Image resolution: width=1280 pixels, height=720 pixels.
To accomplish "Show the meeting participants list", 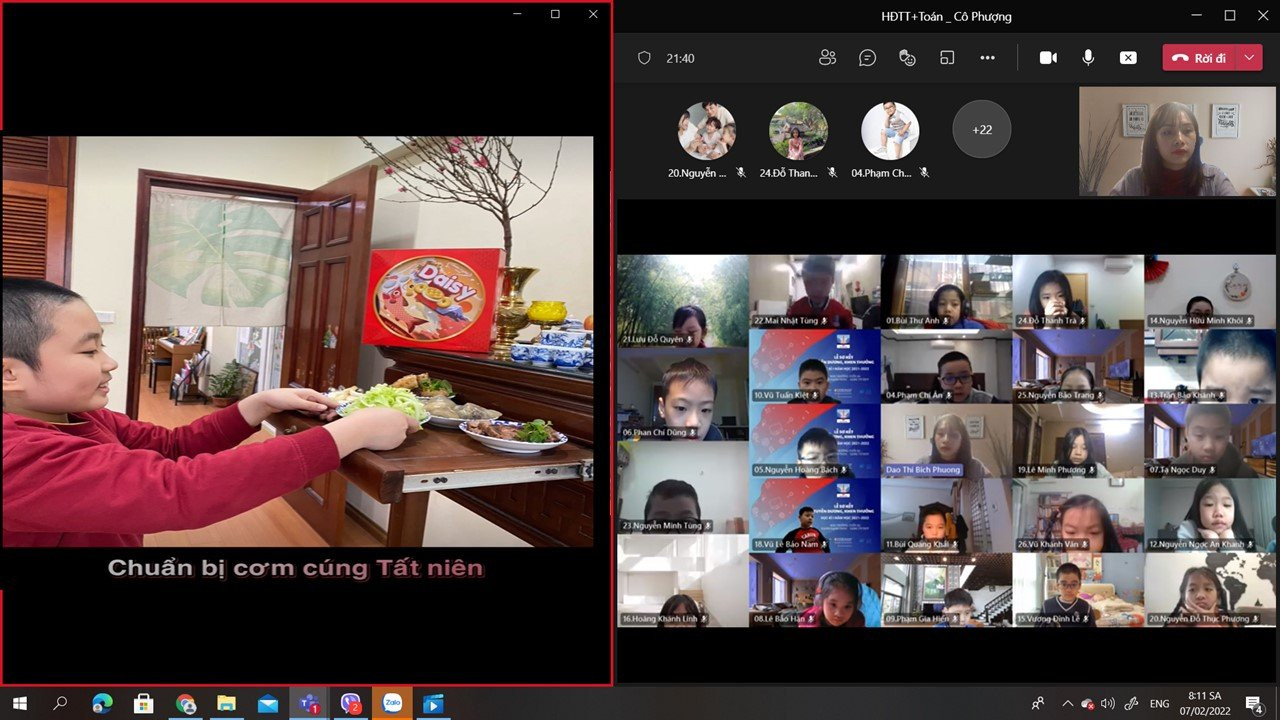I will [x=827, y=58].
